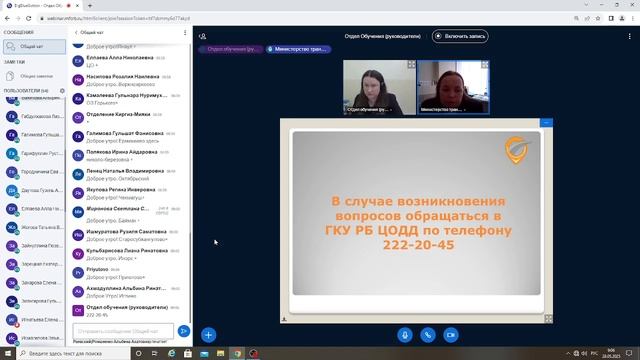Open File Explorer from the taskbar
Viewport: 640px width, 360px height.
point(220,353)
